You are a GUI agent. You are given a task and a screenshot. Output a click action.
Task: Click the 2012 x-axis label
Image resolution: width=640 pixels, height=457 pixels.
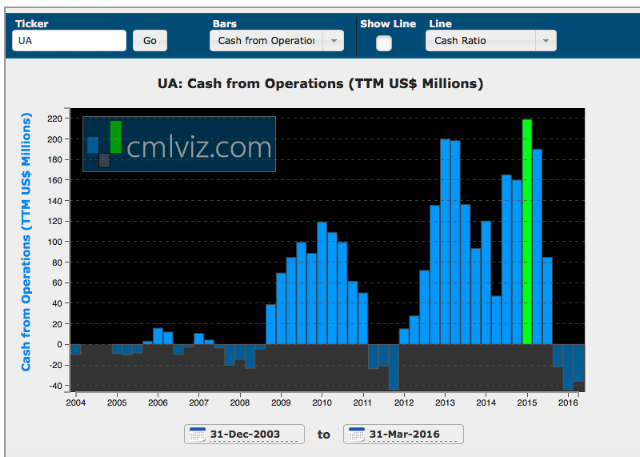coord(404,403)
